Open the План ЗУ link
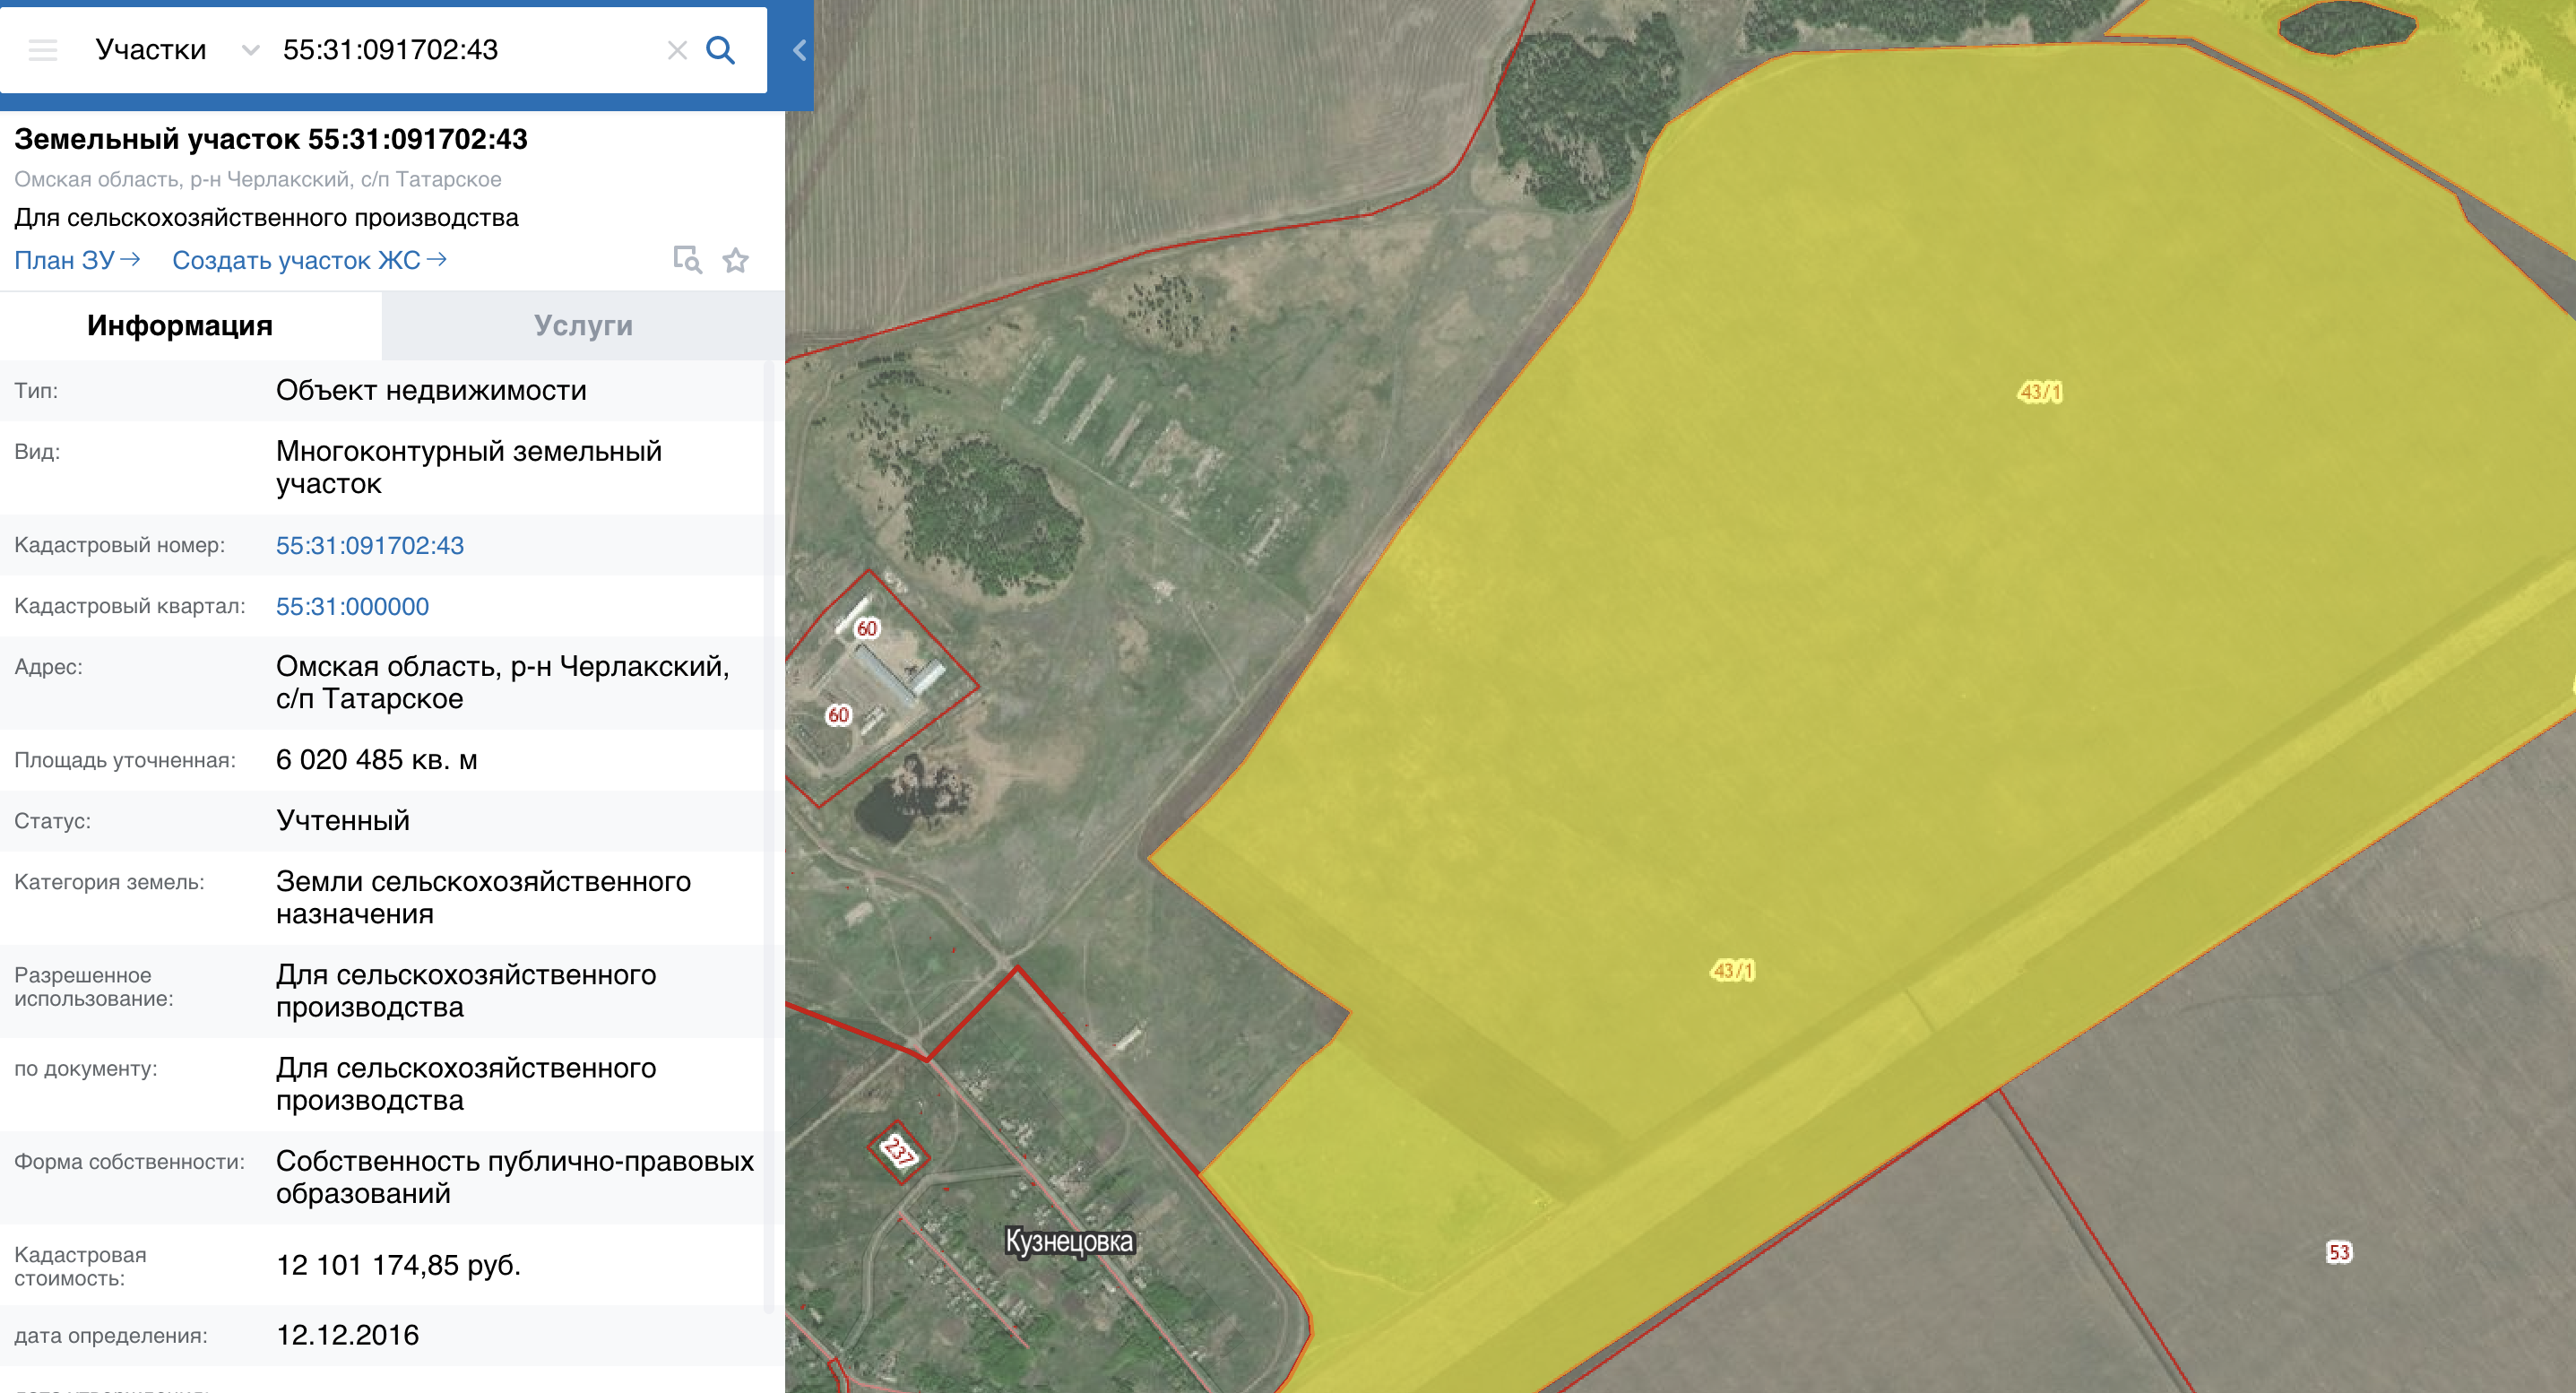 (77, 260)
